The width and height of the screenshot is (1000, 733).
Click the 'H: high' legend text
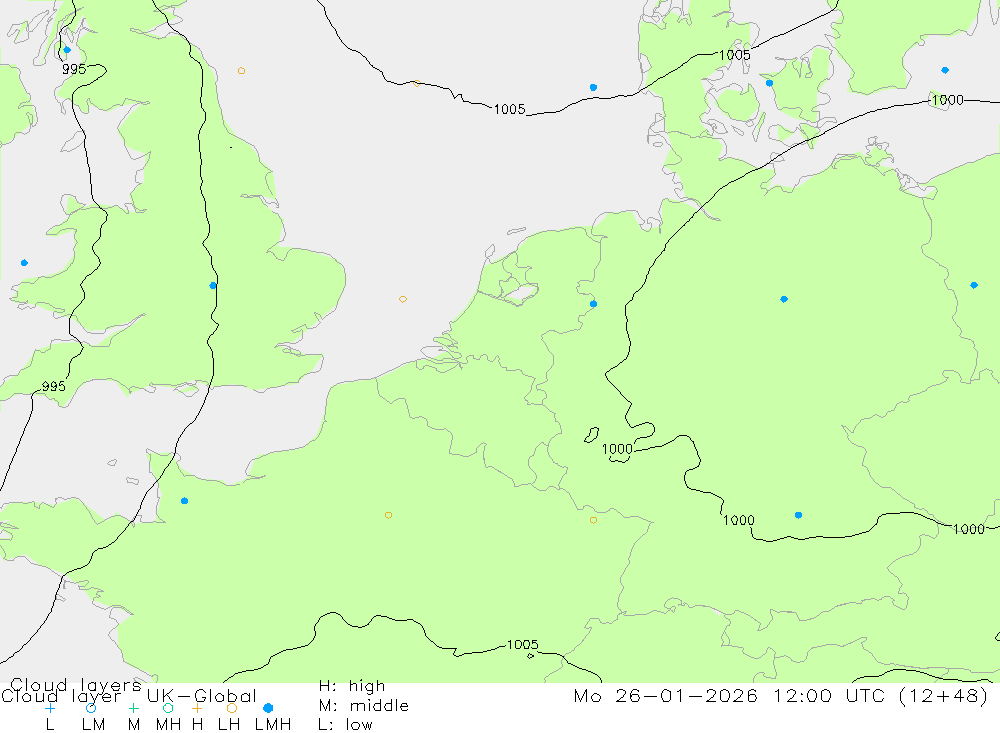352,686
